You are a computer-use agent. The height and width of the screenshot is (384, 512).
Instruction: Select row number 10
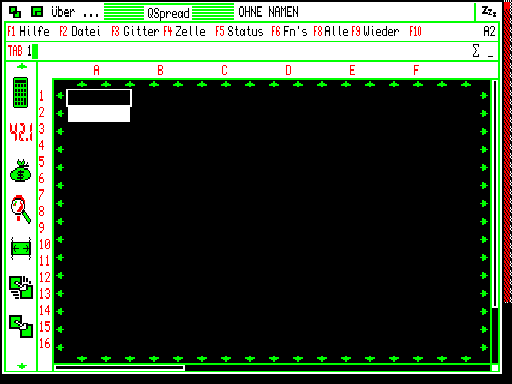coord(45,244)
